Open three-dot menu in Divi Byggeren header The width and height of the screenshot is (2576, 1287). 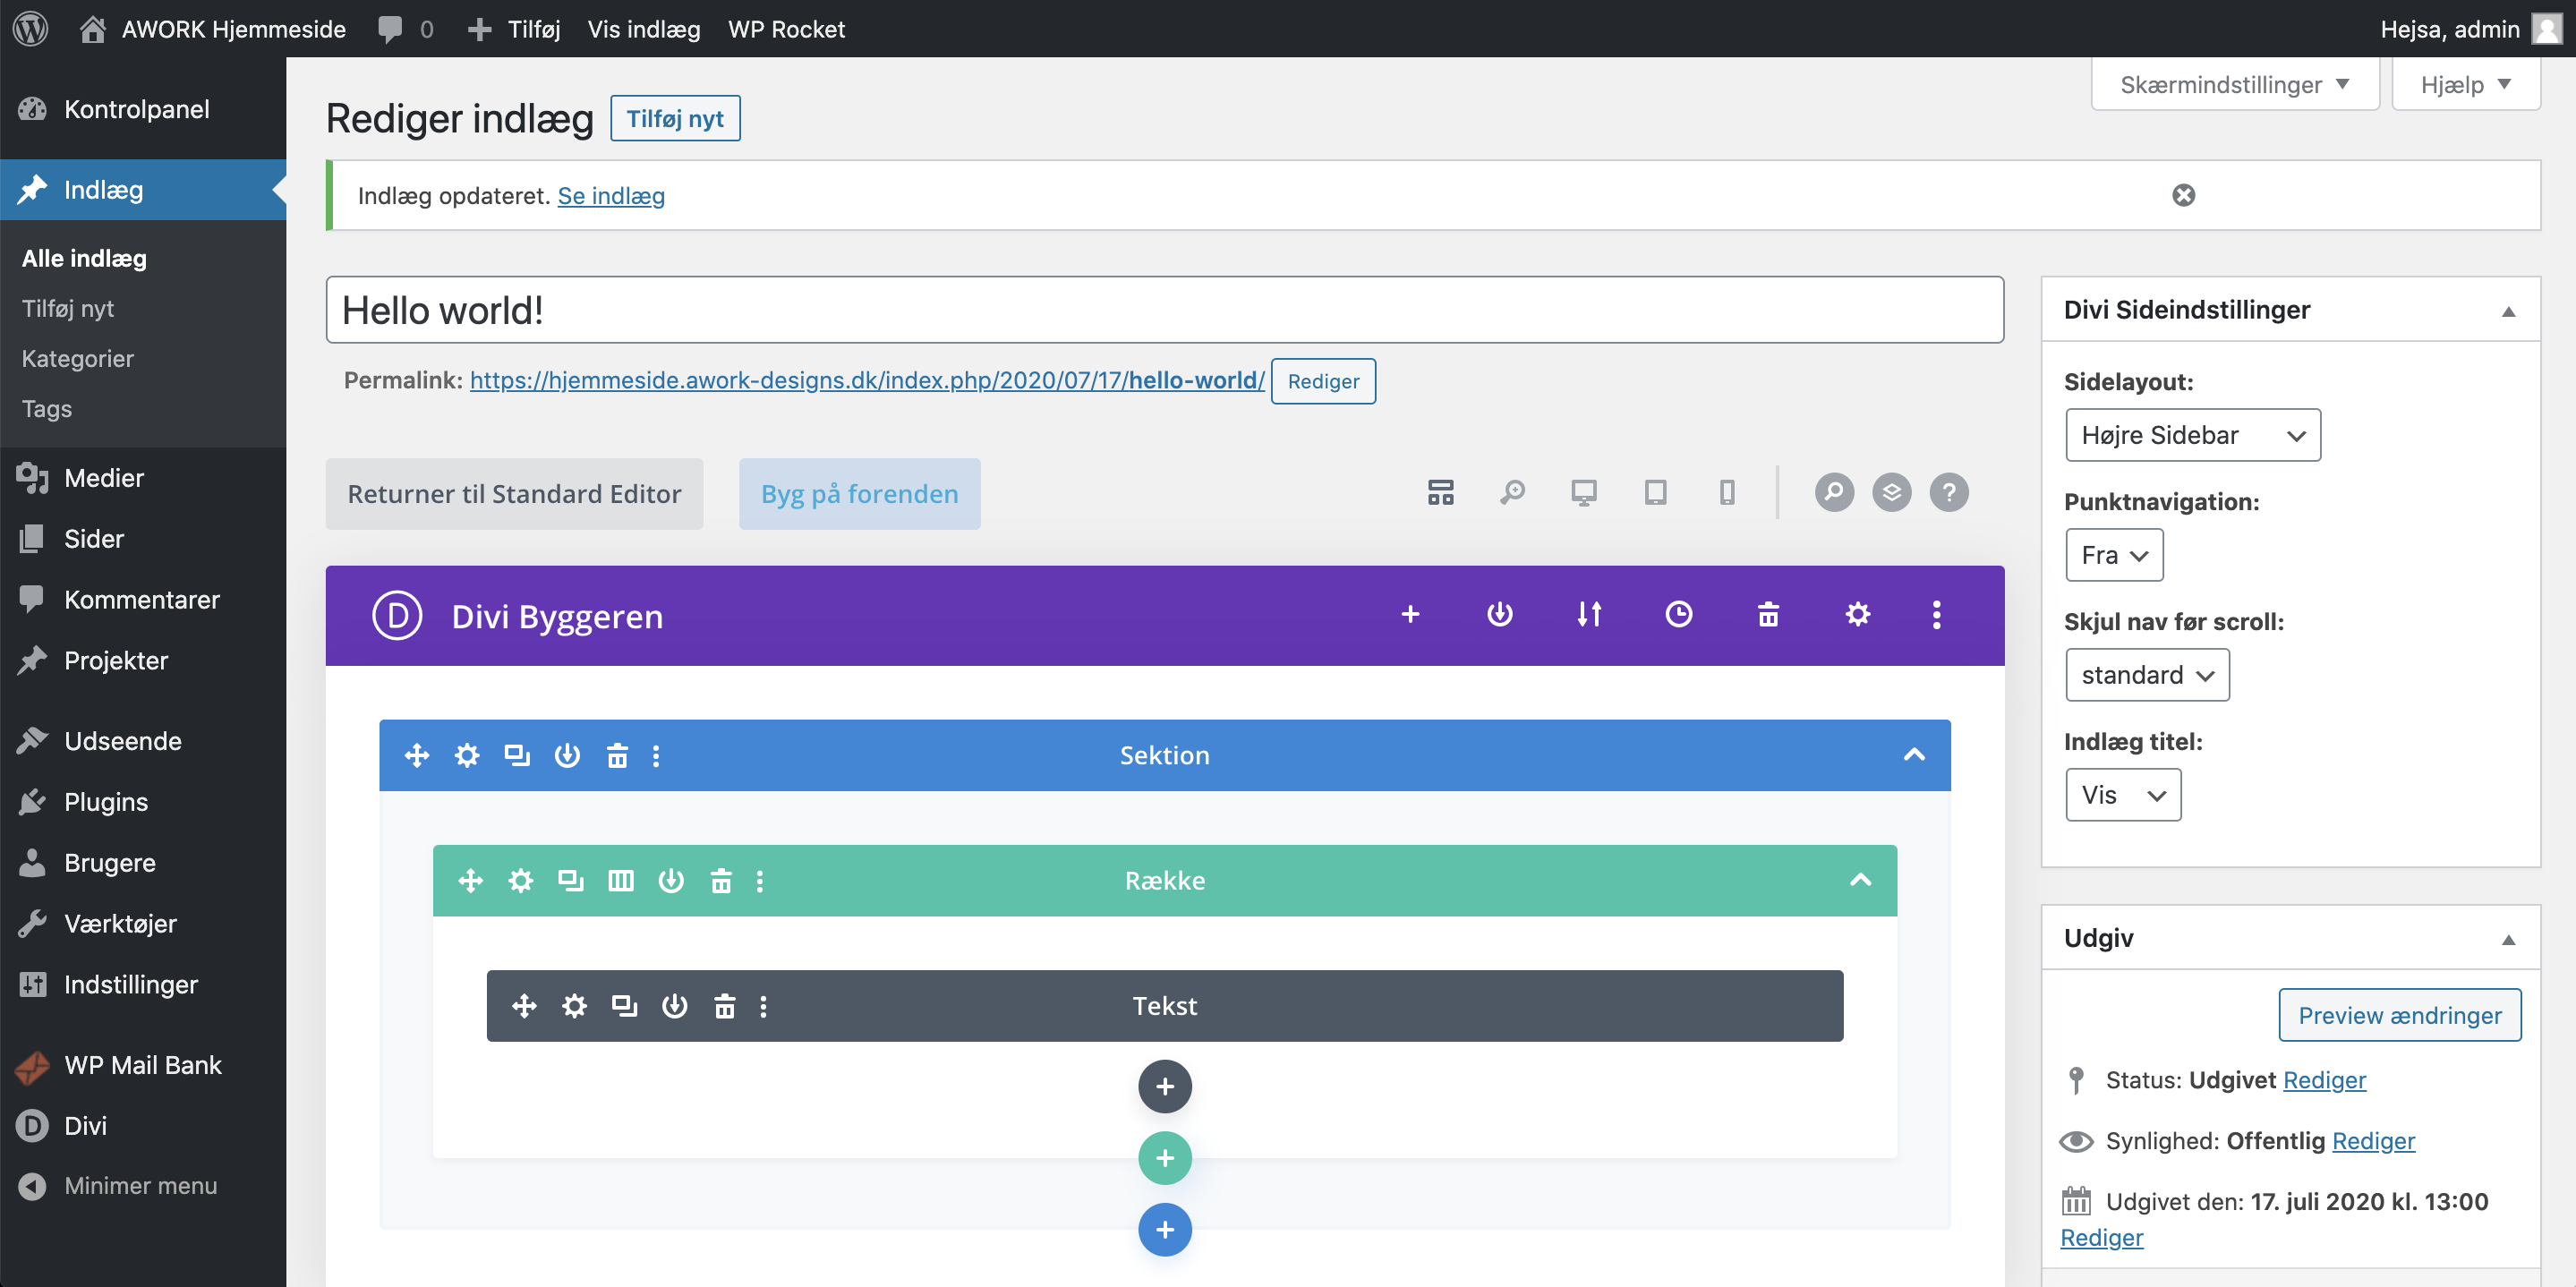[1936, 614]
